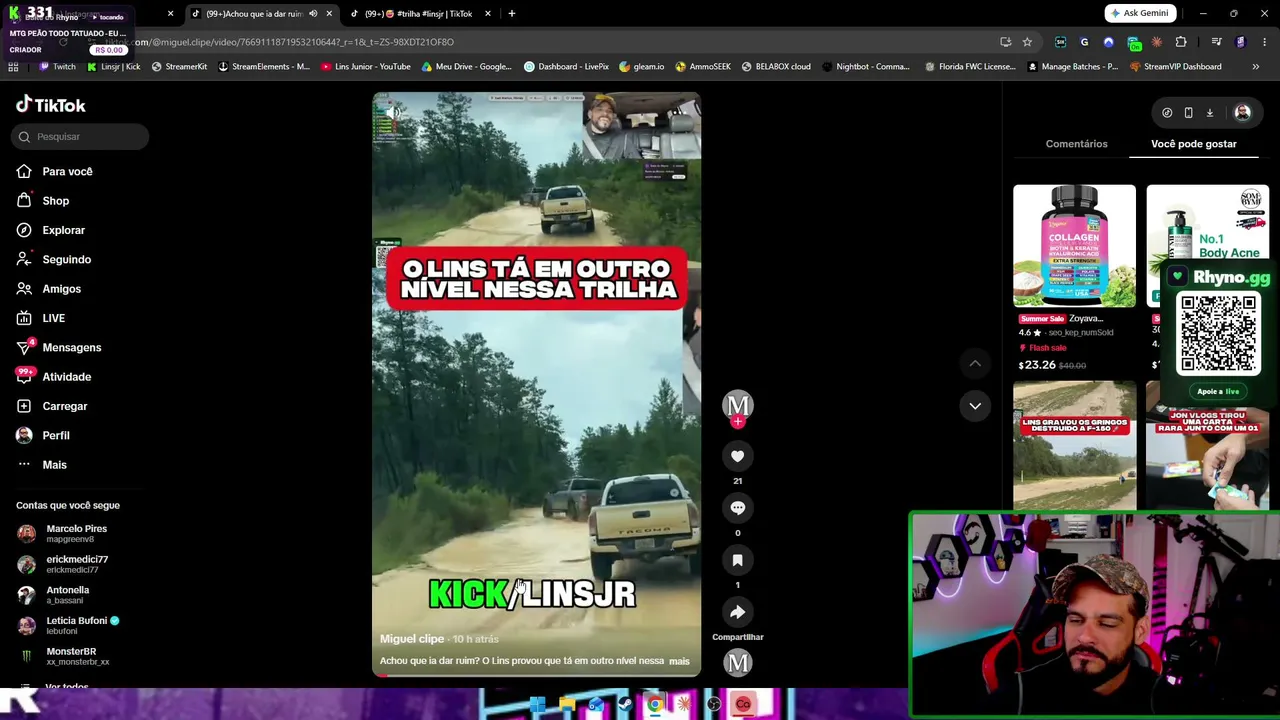Open the Chrome three-dot menu

click(1265, 42)
